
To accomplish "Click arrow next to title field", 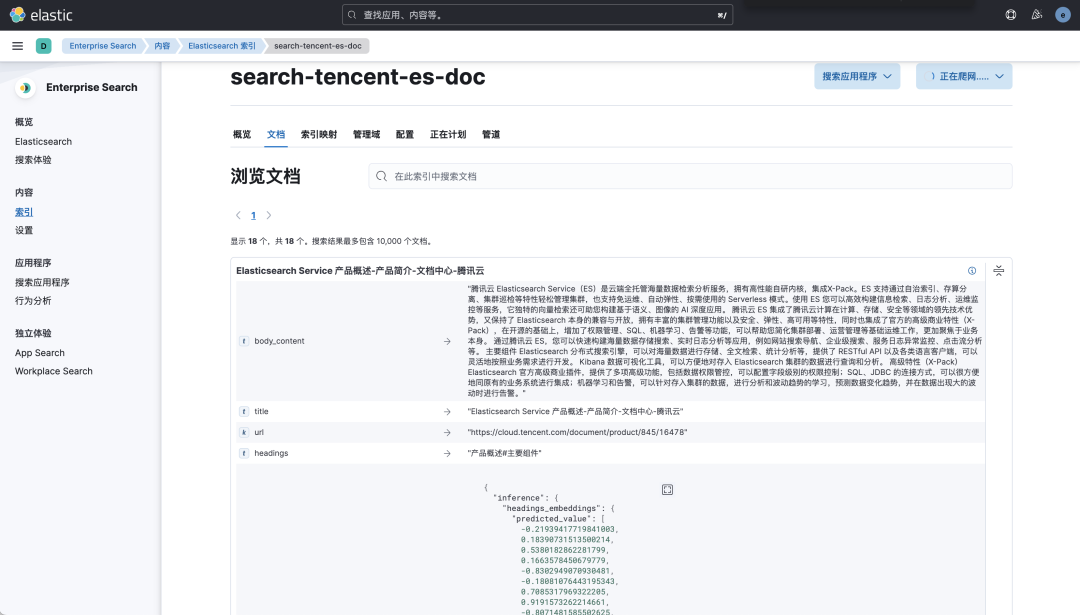I will tap(447, 412).
